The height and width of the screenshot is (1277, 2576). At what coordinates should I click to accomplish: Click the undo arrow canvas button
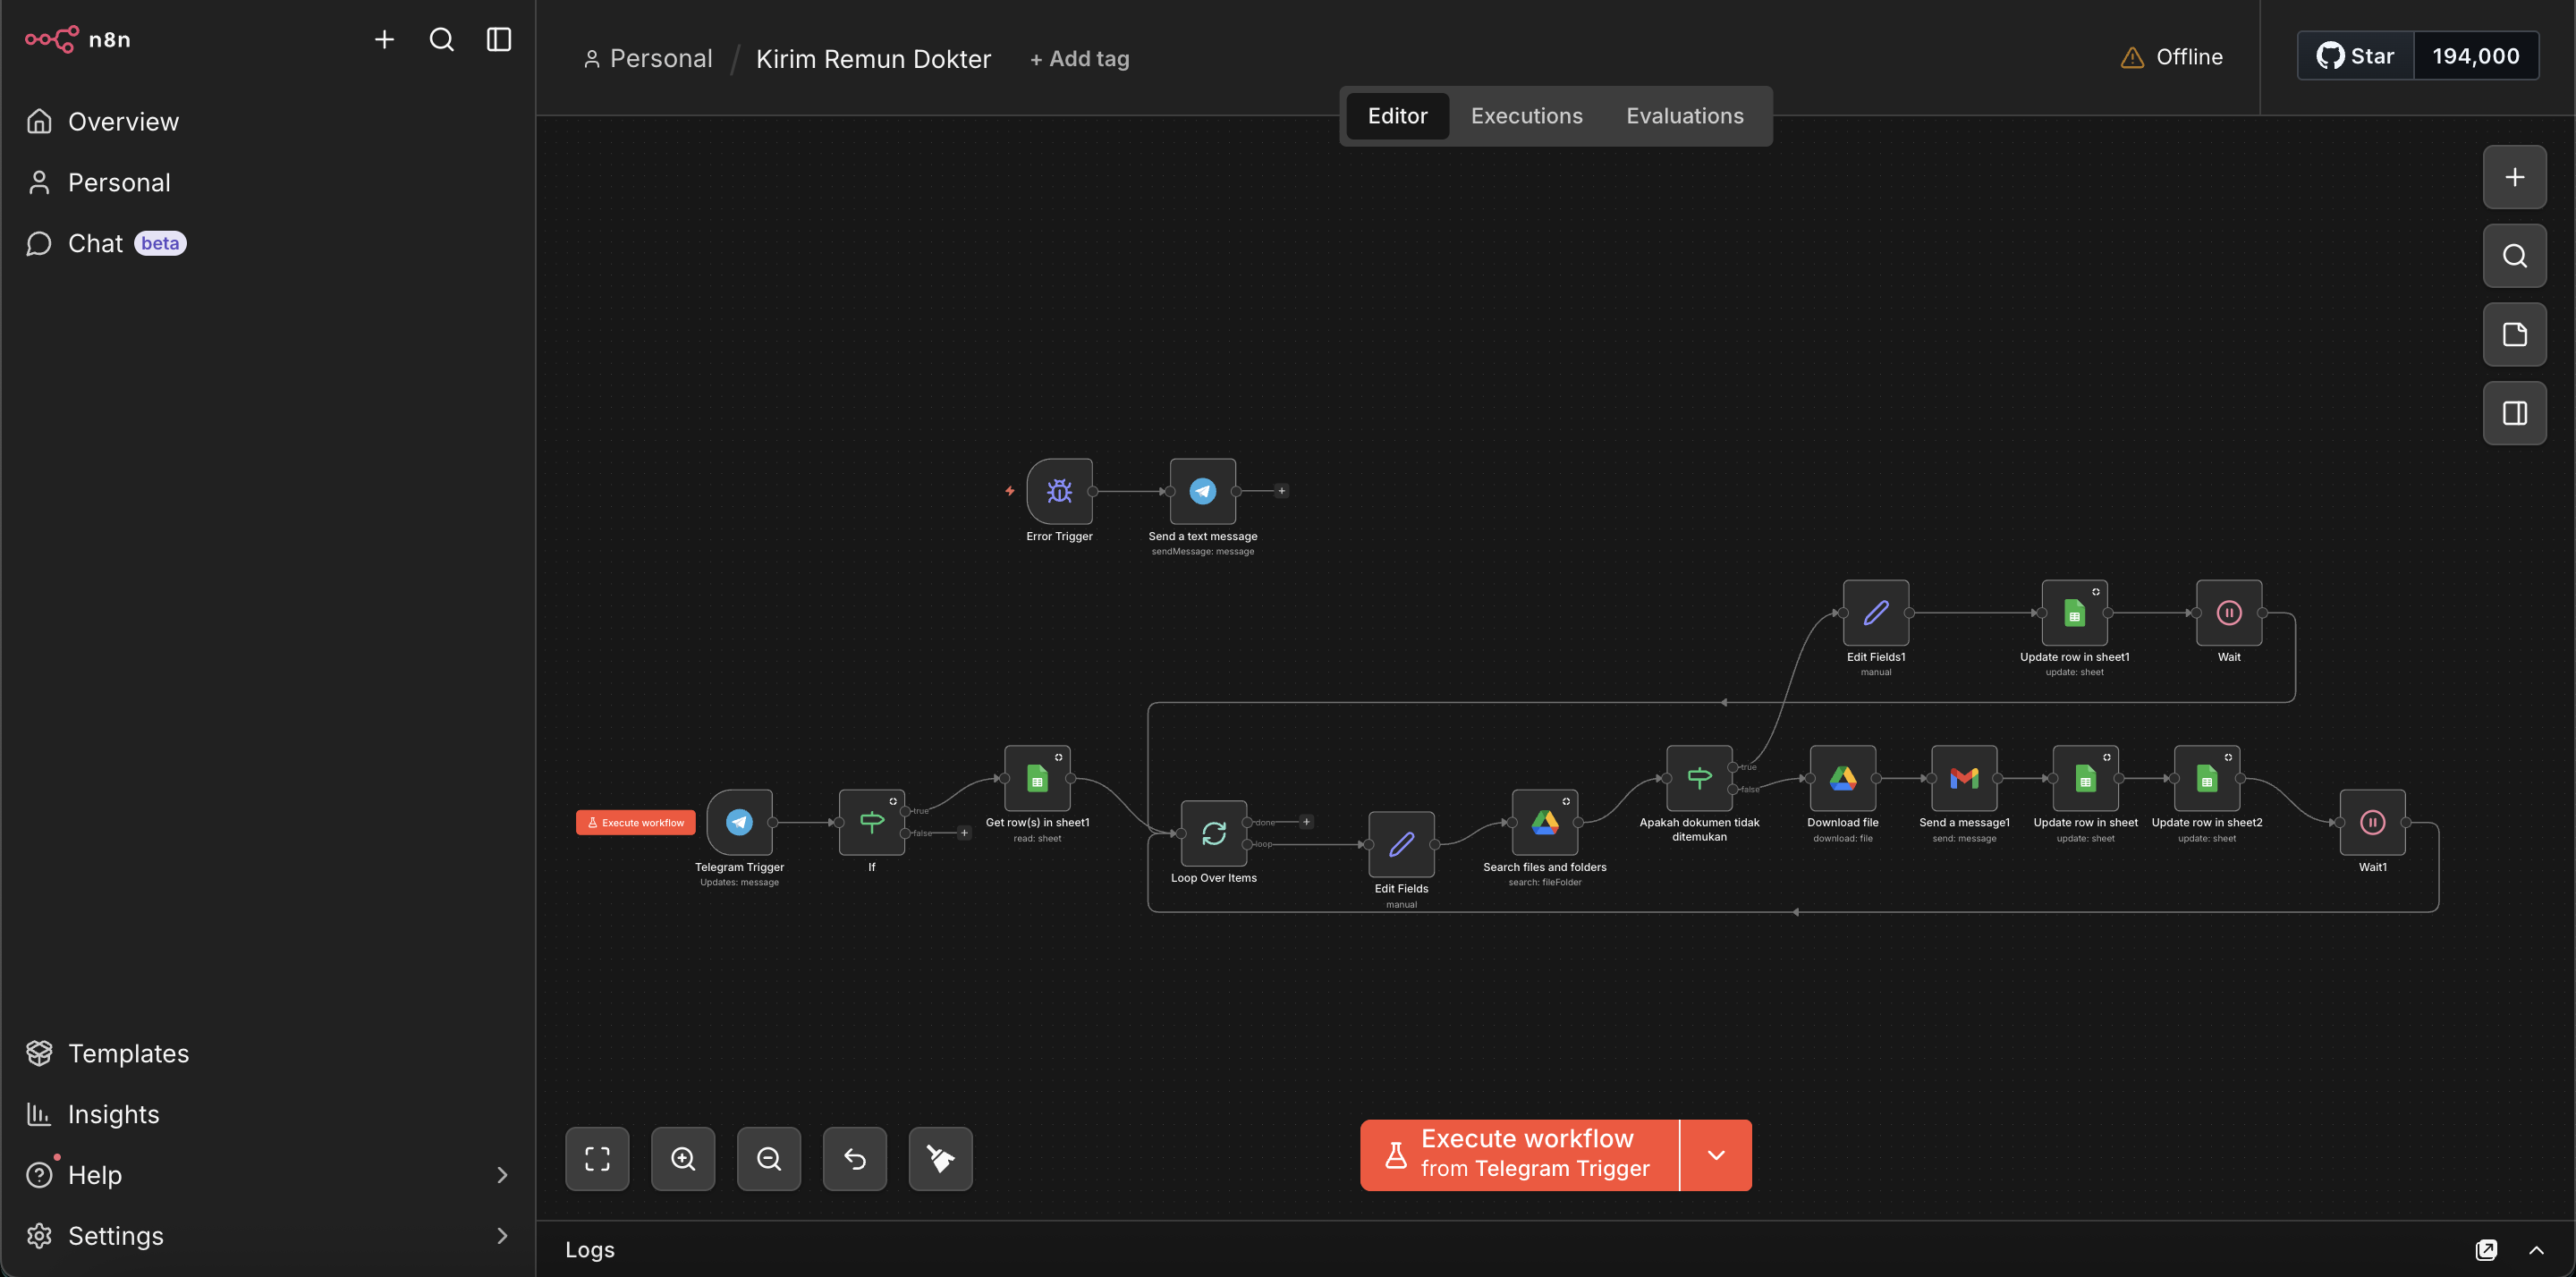click(x=854, y=1159)
